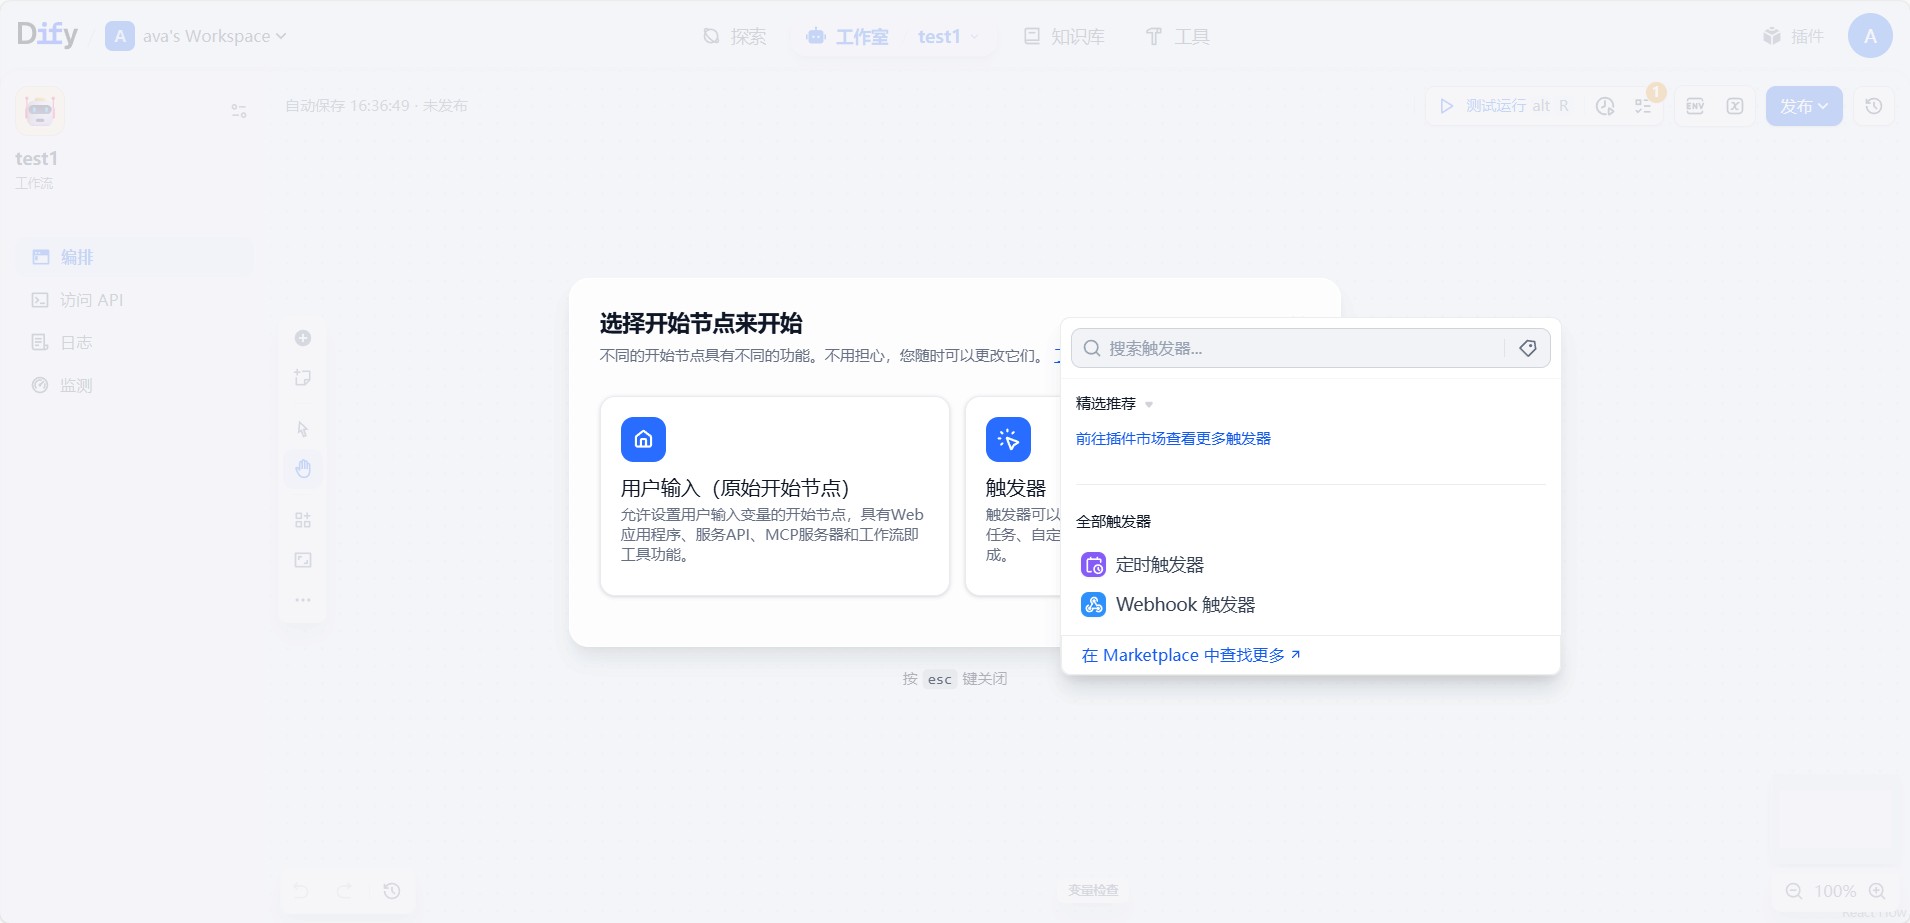
Task: Open the 在 Marketplace 中查找更多 link
Action: point(1191,655)
